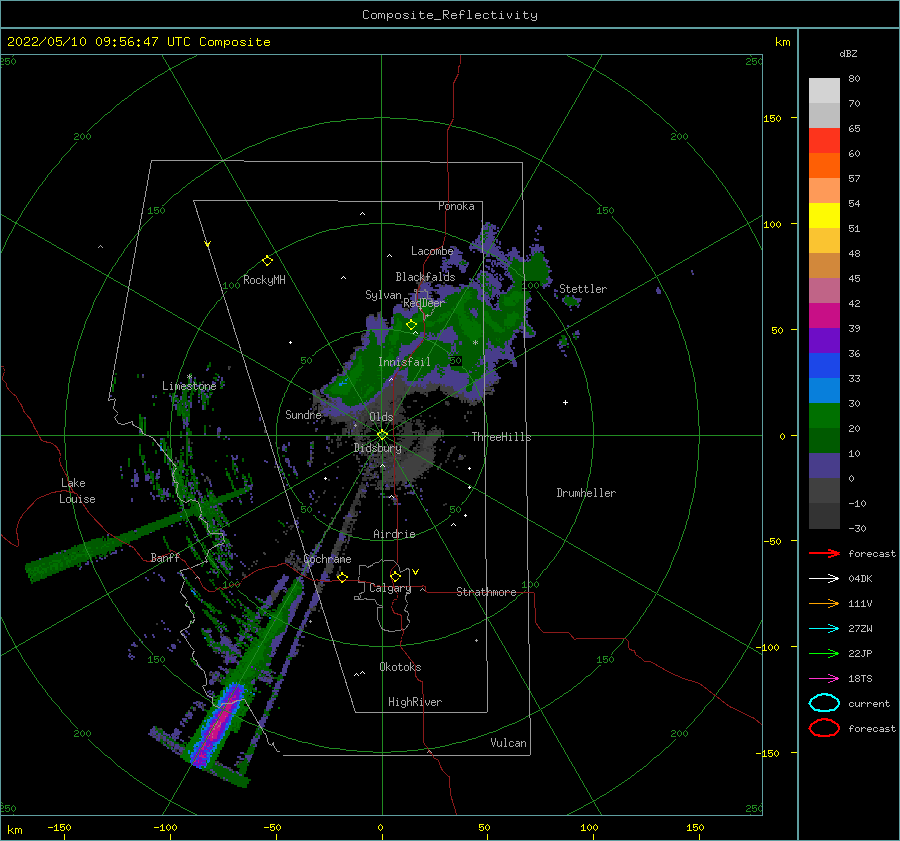Image resolution: width=900 pixels, height=841 pixels.
Task: Click the Lacombe town label
Action: (432, 251)
